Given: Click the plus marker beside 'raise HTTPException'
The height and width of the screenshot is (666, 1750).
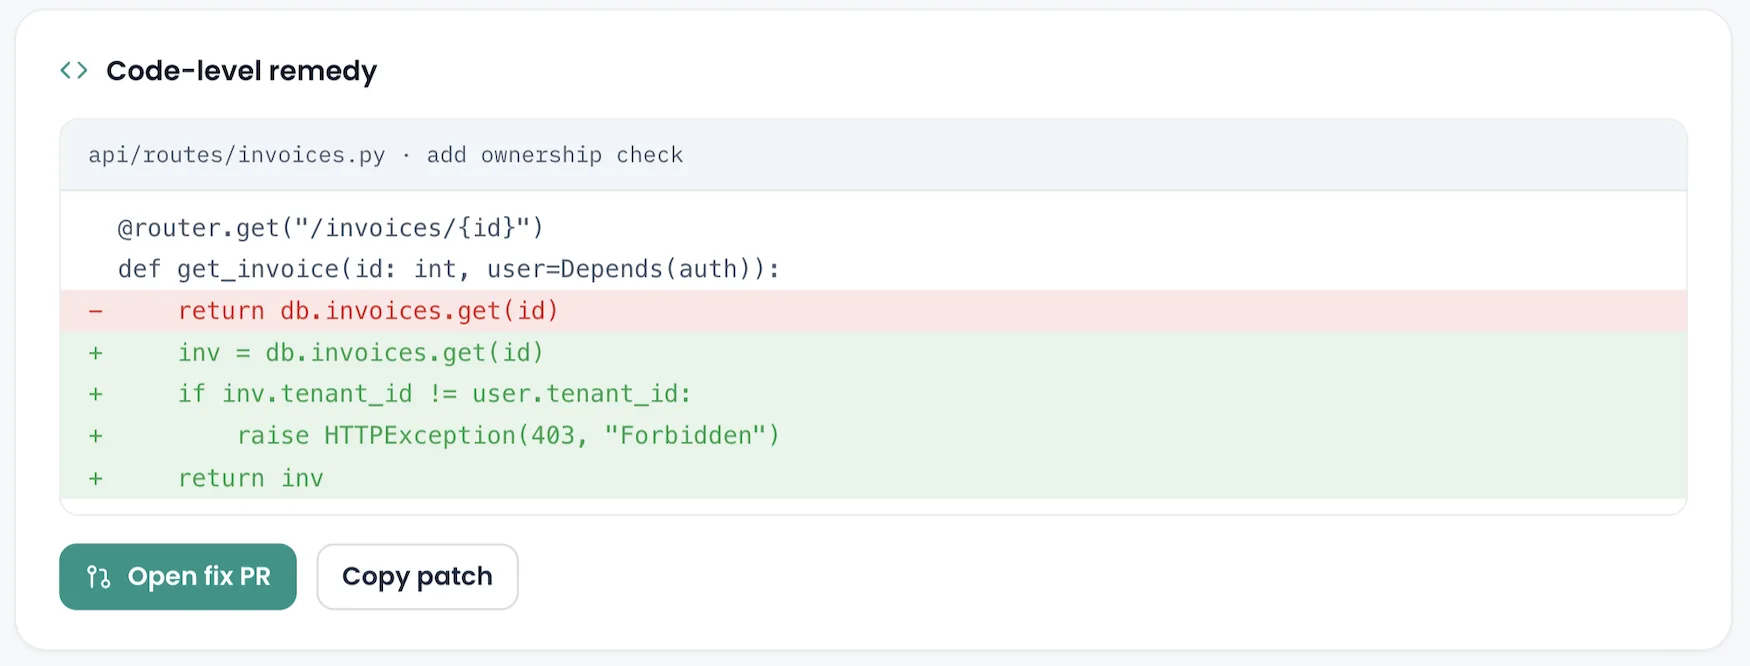Looking at the screenshot, I should click(x=95, y=436).
